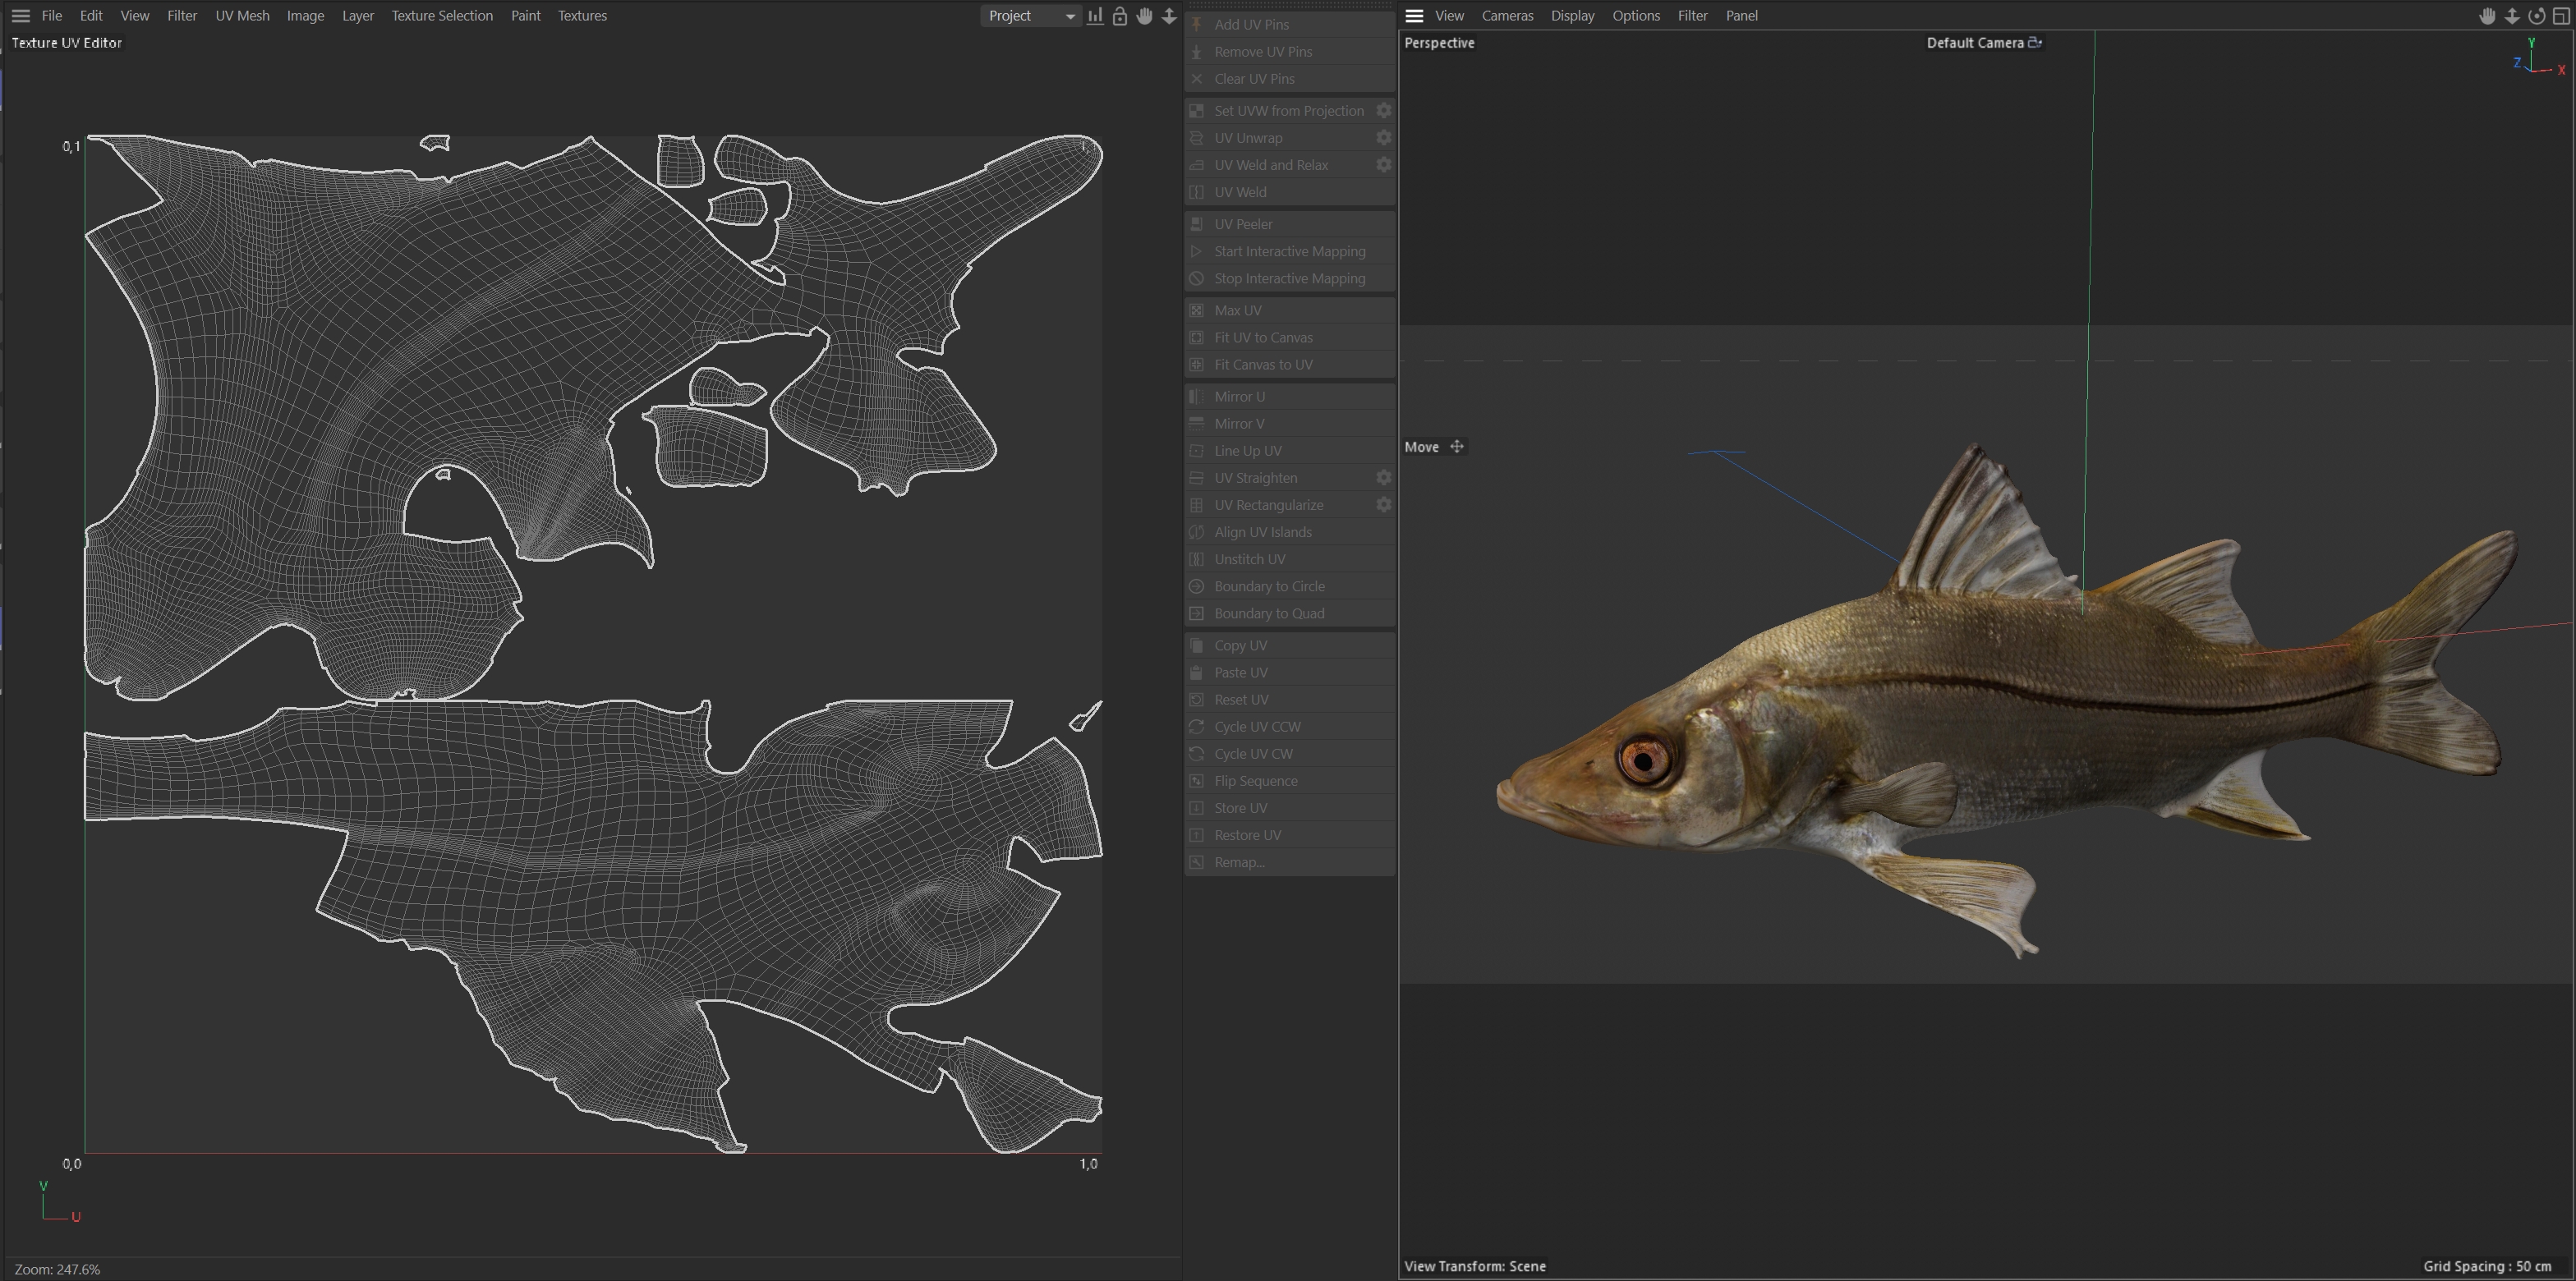Click the UV editor zoom arrows icon
The height and width of the screenshot is (1281, 2576).
point(1169,16)
